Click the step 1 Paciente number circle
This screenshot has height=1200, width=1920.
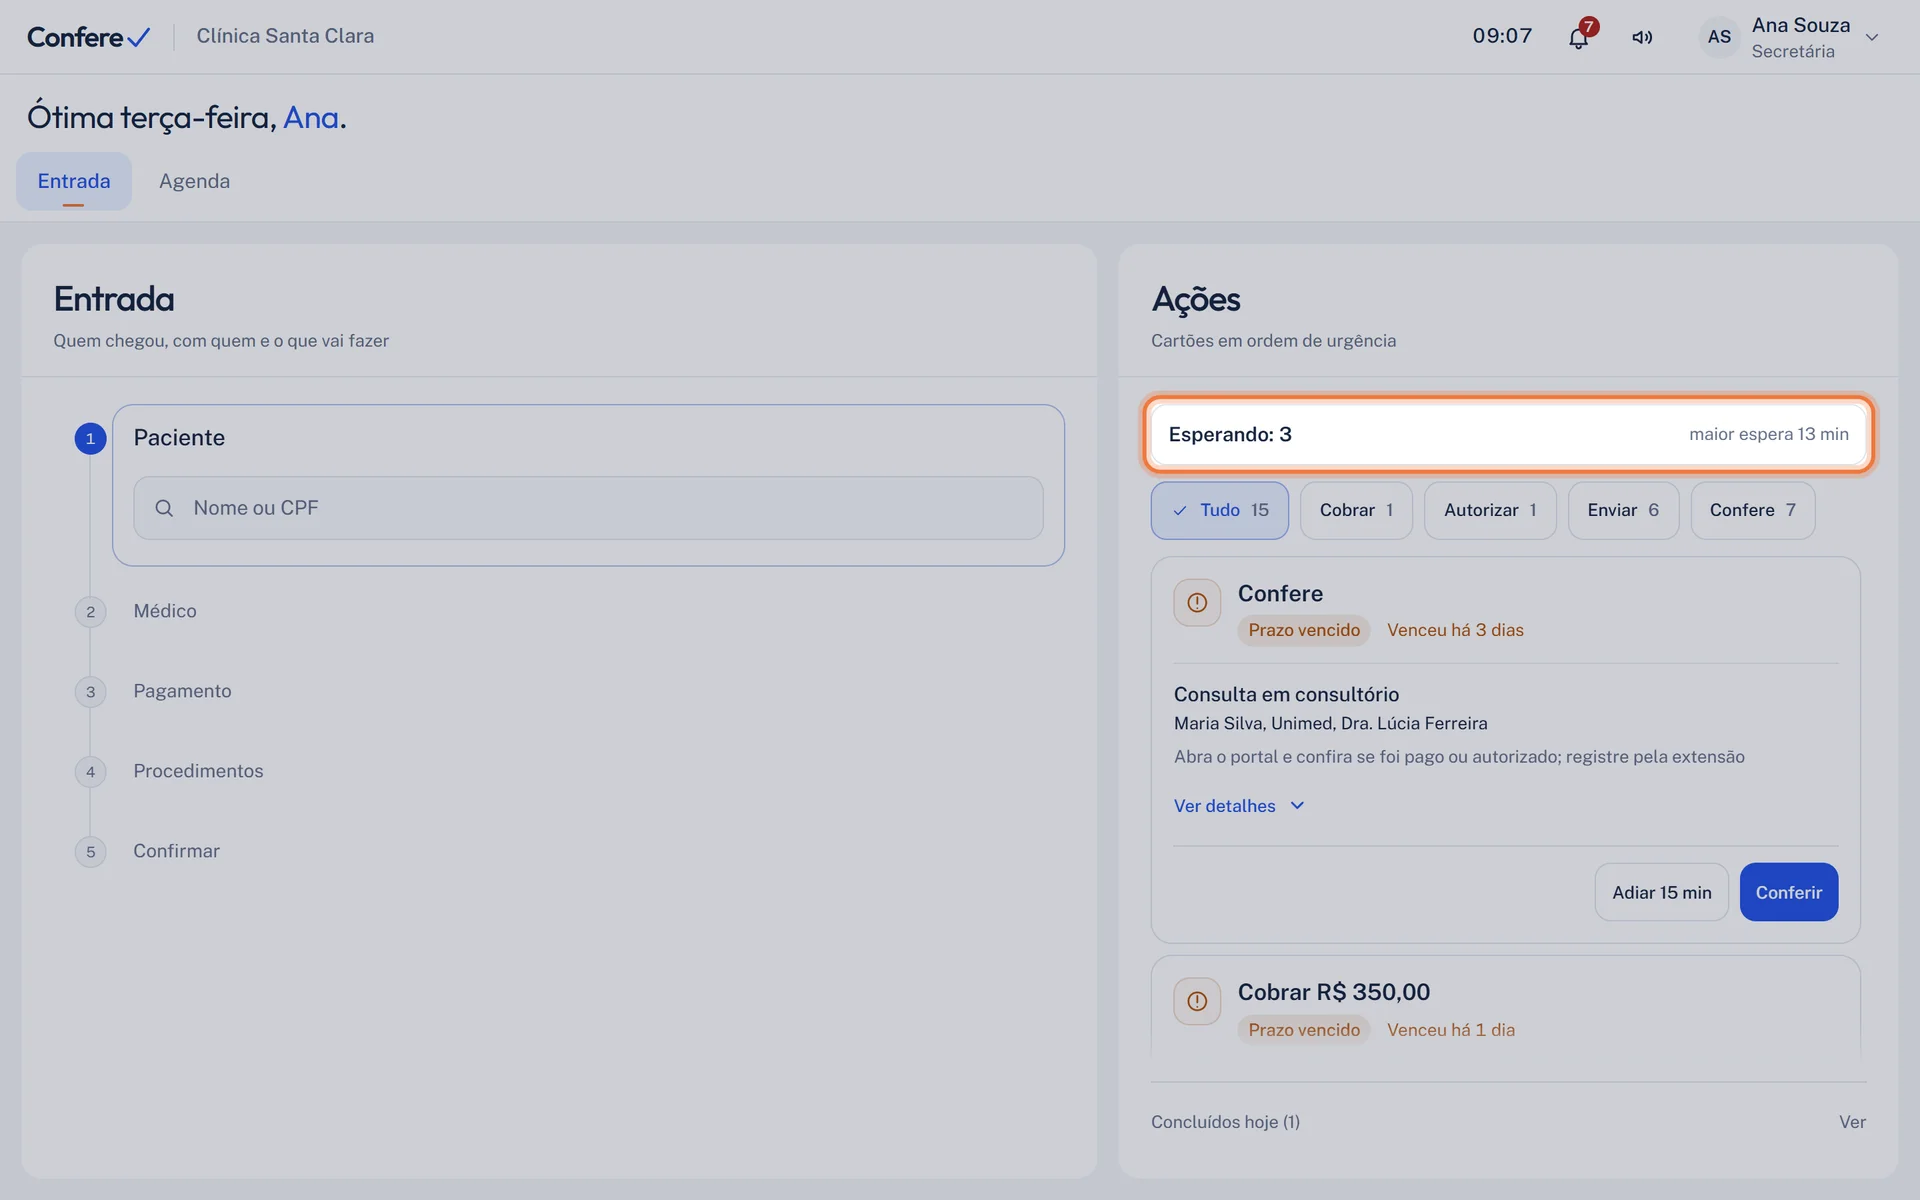[x=90, y=438]
